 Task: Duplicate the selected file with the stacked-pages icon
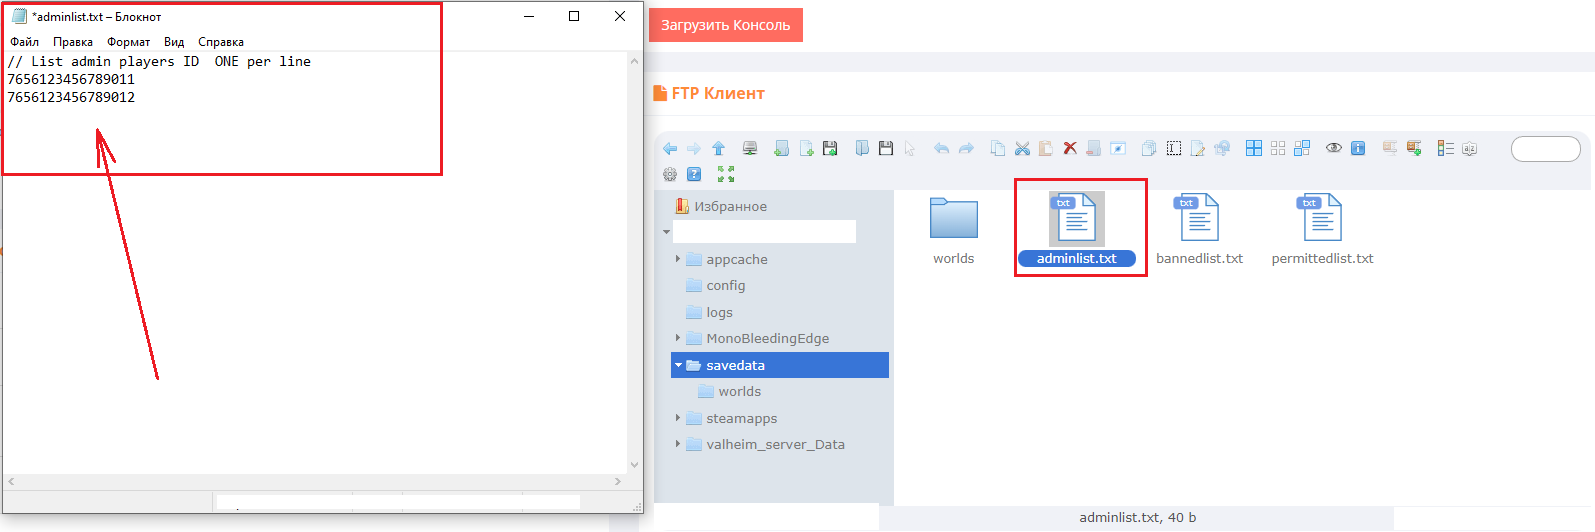[x=1150, y=148]
